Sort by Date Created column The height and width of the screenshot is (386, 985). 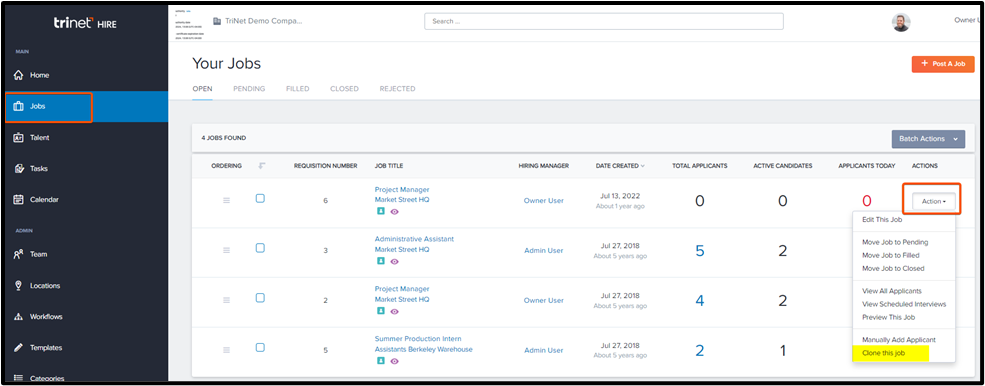click(x=620, y=166)
